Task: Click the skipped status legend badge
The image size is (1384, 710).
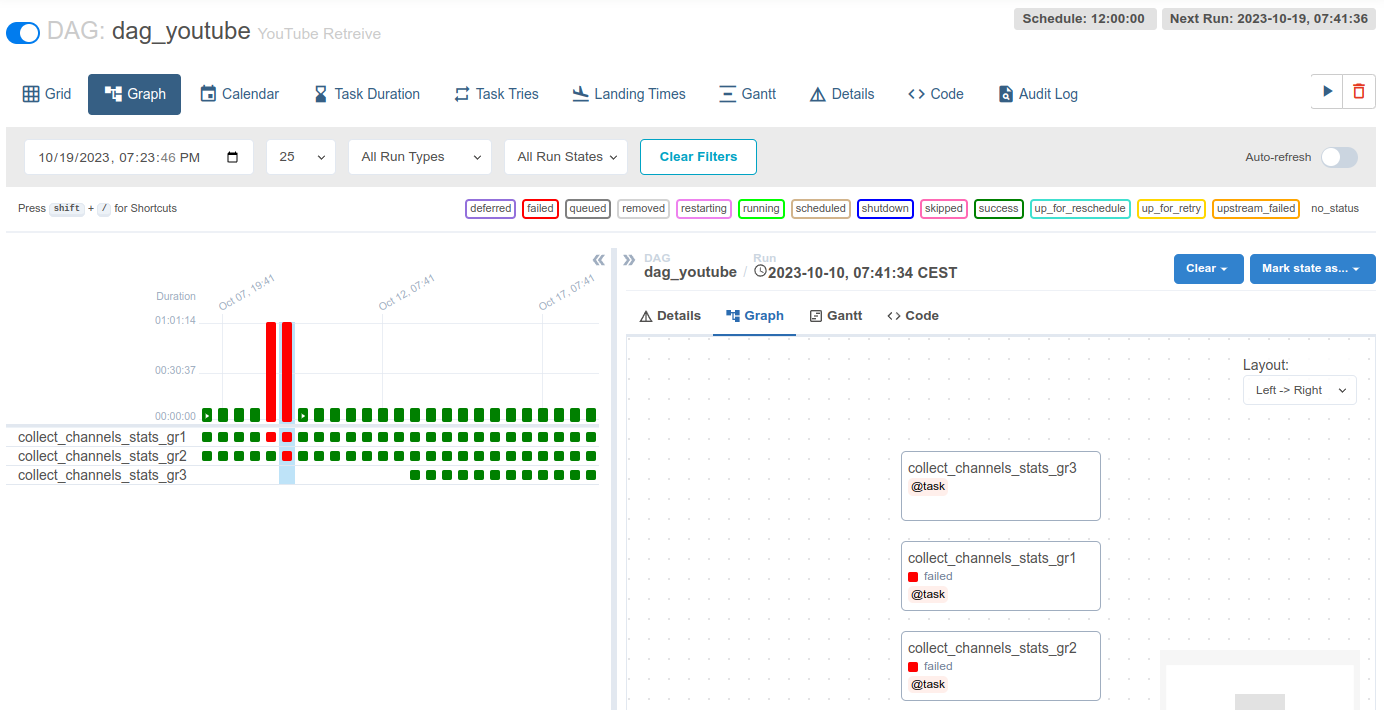Action: point(944,209)
